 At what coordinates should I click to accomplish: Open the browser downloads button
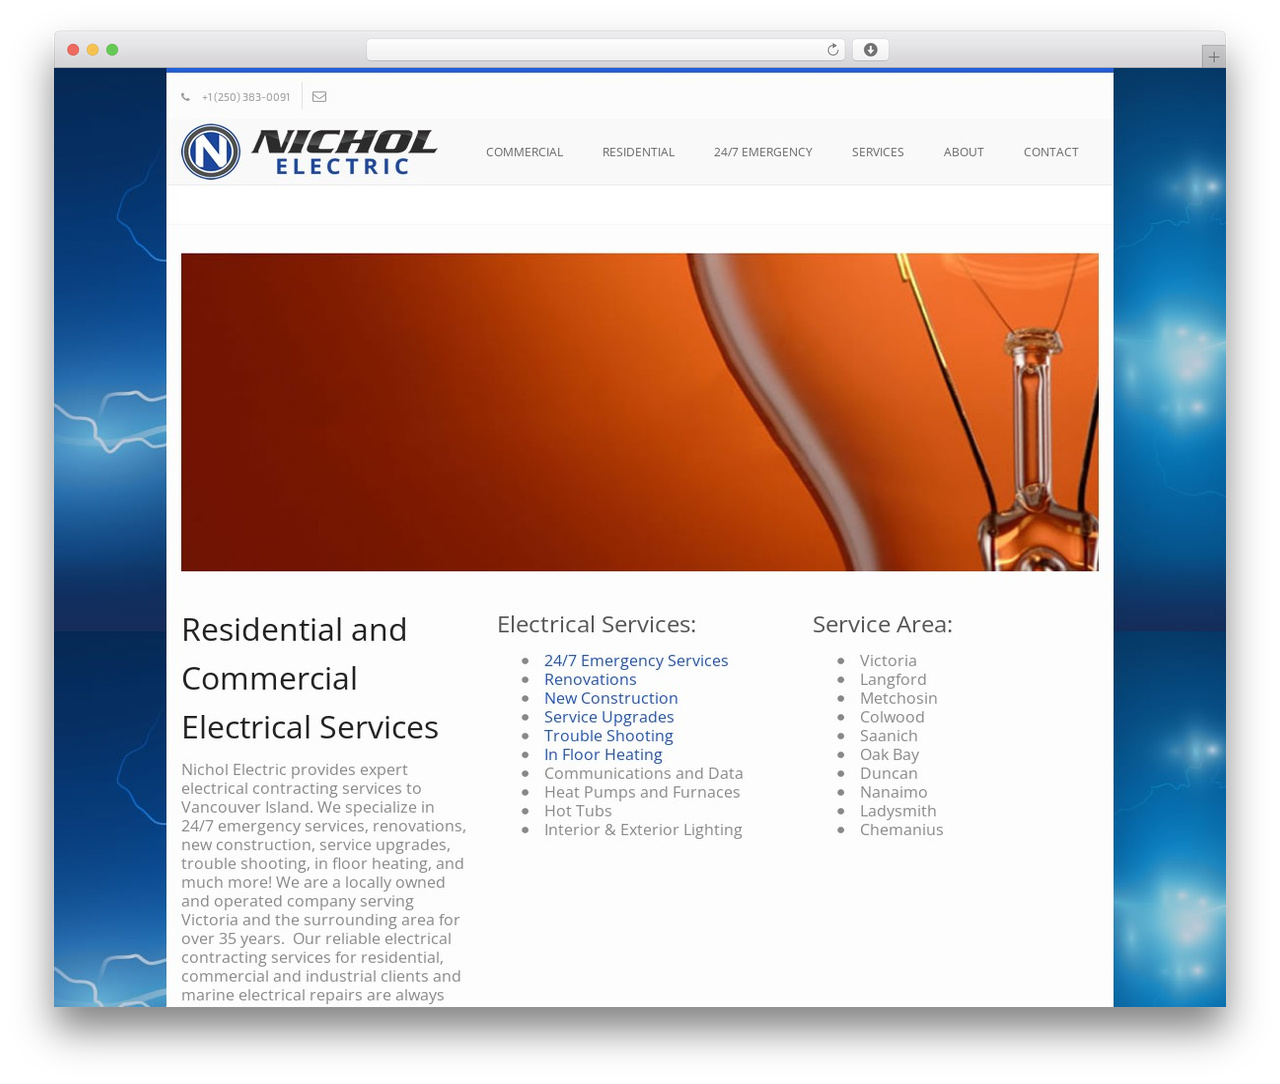pyautogui.click(x=870, y=50)
